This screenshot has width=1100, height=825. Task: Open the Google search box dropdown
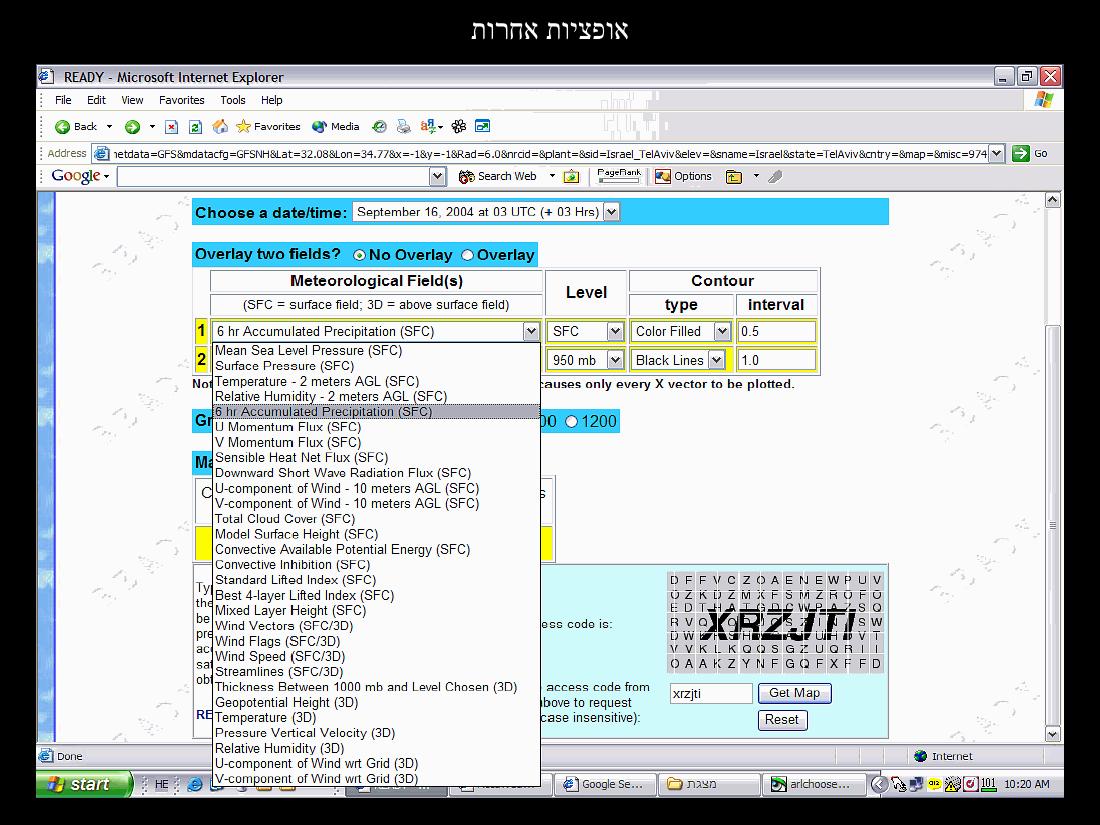[x=437, y=176]
